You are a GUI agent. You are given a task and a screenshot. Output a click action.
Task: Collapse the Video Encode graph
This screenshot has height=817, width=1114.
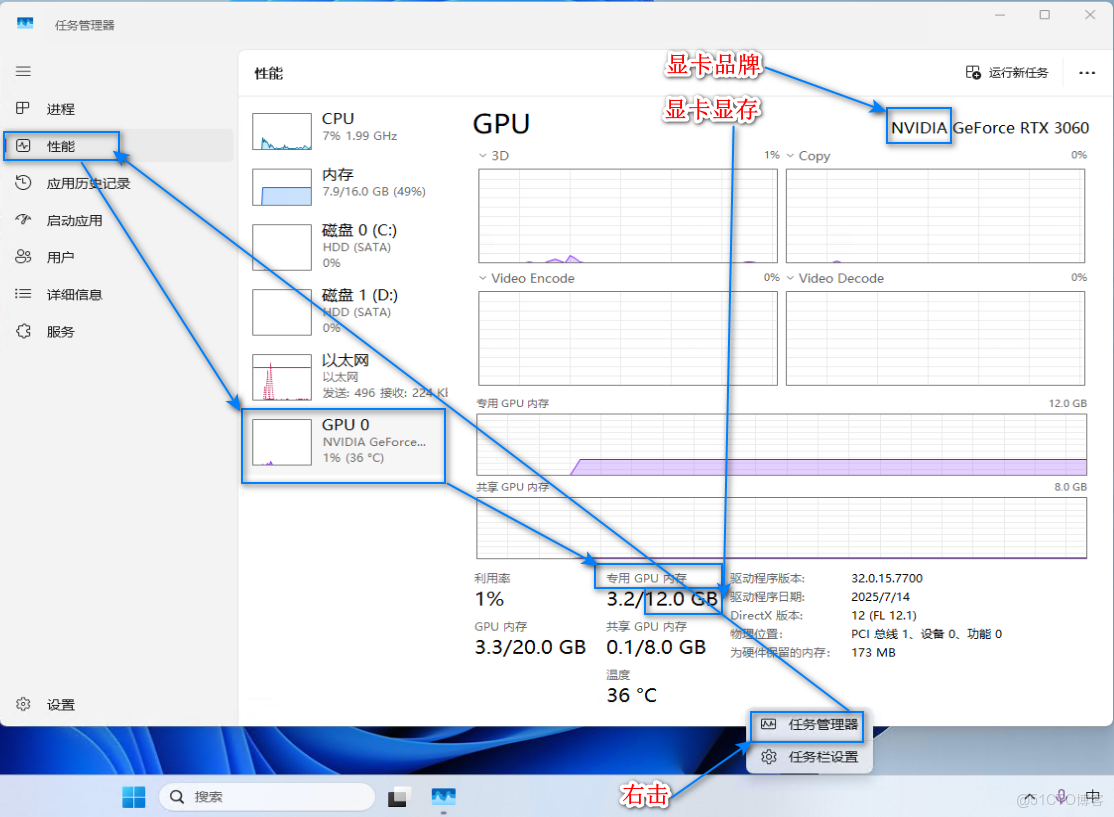coord(483,278)
